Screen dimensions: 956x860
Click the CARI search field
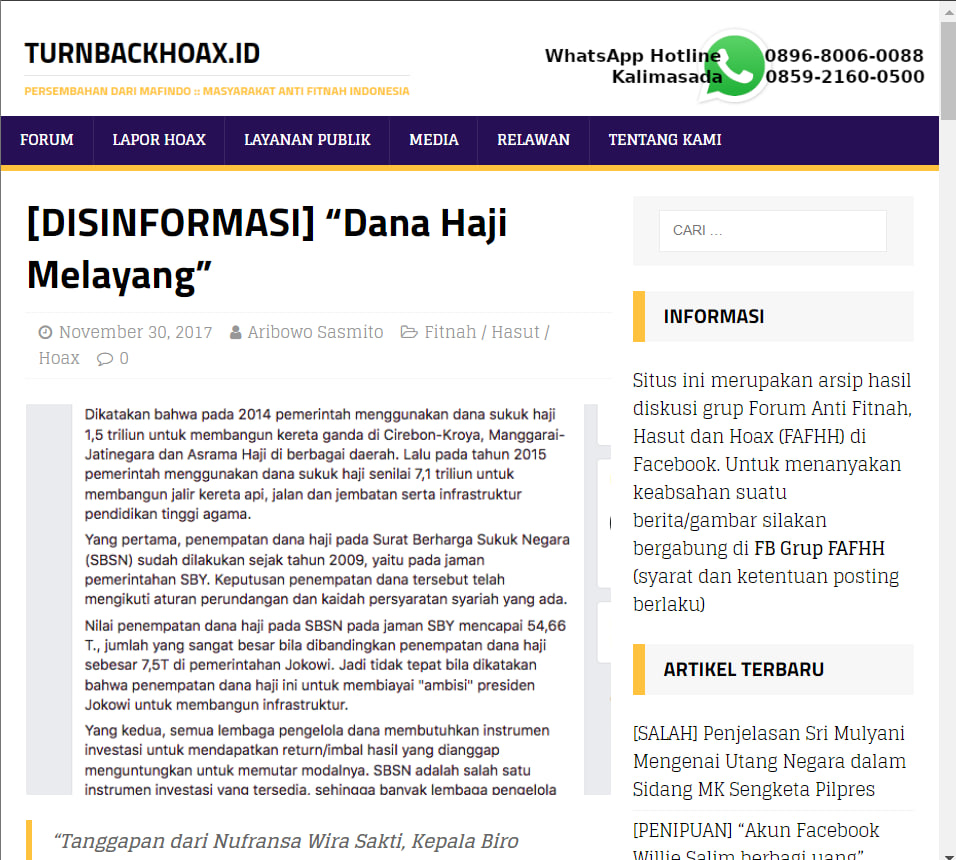pyautogui.click(x=772, y=231)
